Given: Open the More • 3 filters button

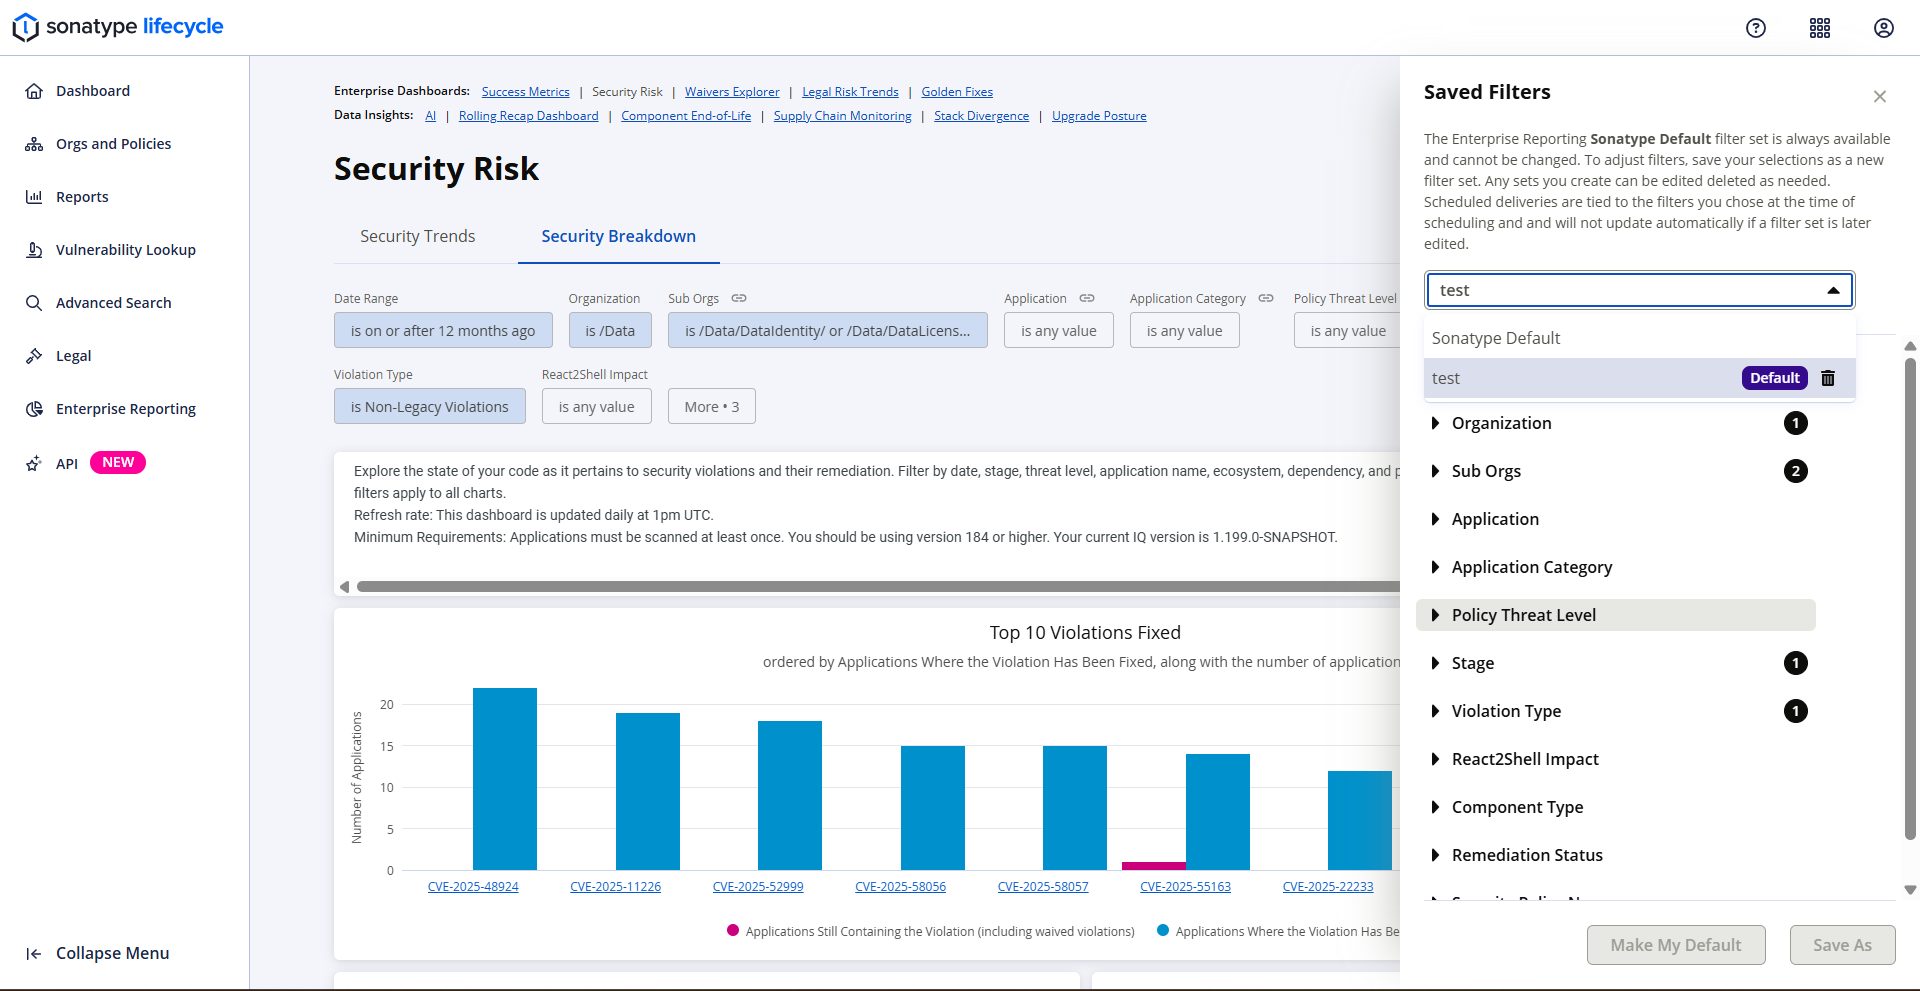Looking at the screenshot, I should (x=712, y=407).
